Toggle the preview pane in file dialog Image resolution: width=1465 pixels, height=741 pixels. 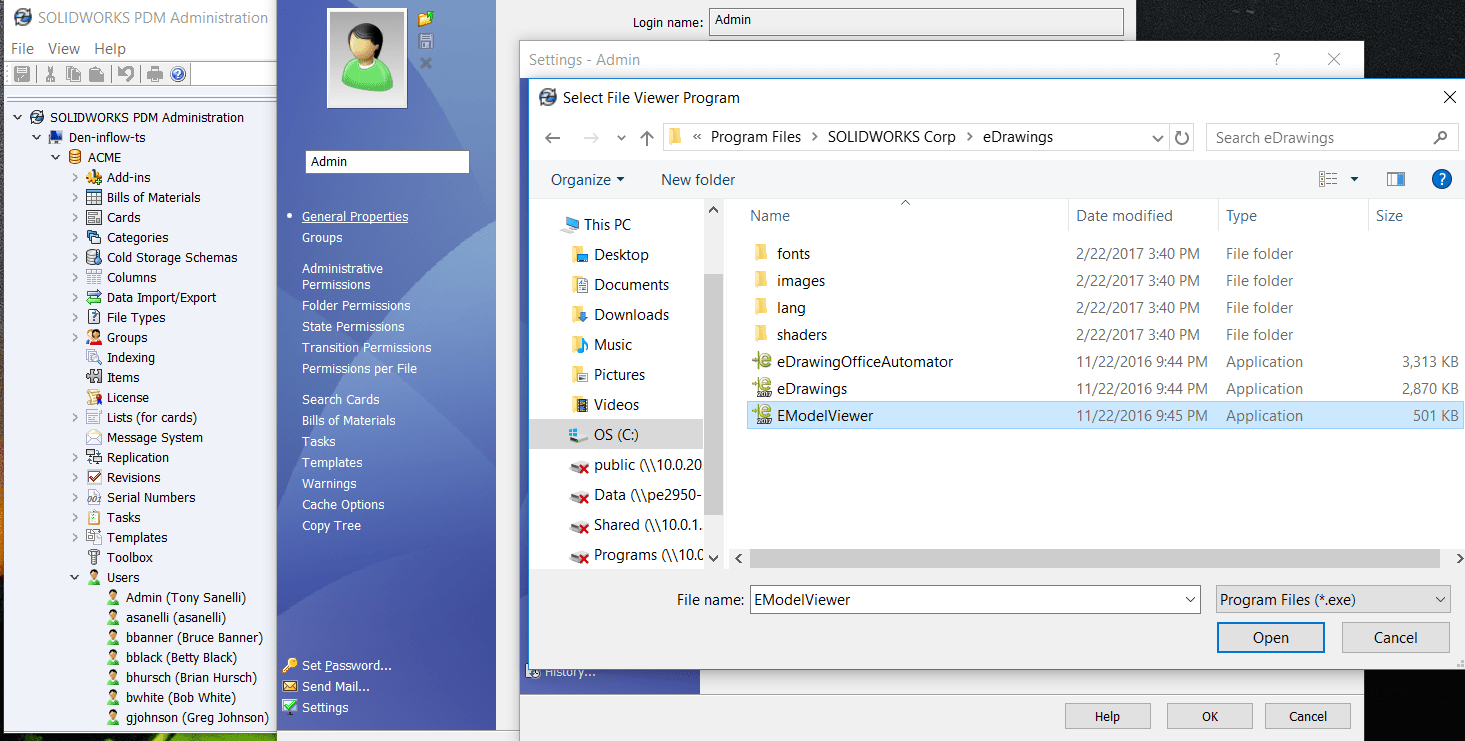pyautogui.click(x=1396, y=179)
